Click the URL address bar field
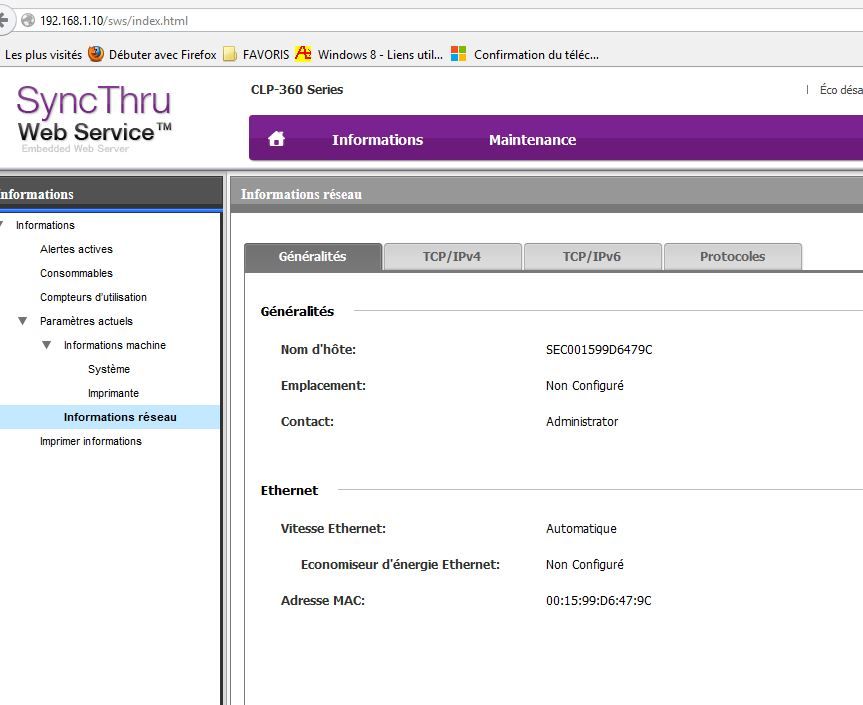 pyautogui.click(x=400, y=20)
